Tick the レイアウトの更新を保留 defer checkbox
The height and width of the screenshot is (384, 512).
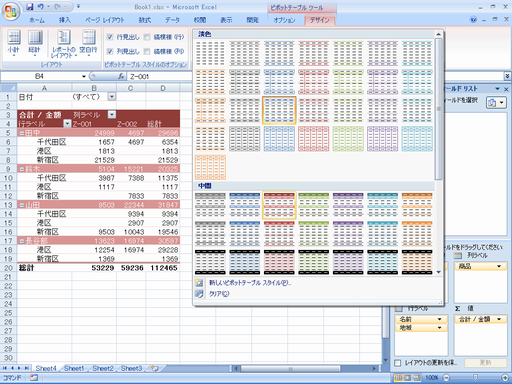[x=398, y=363]
